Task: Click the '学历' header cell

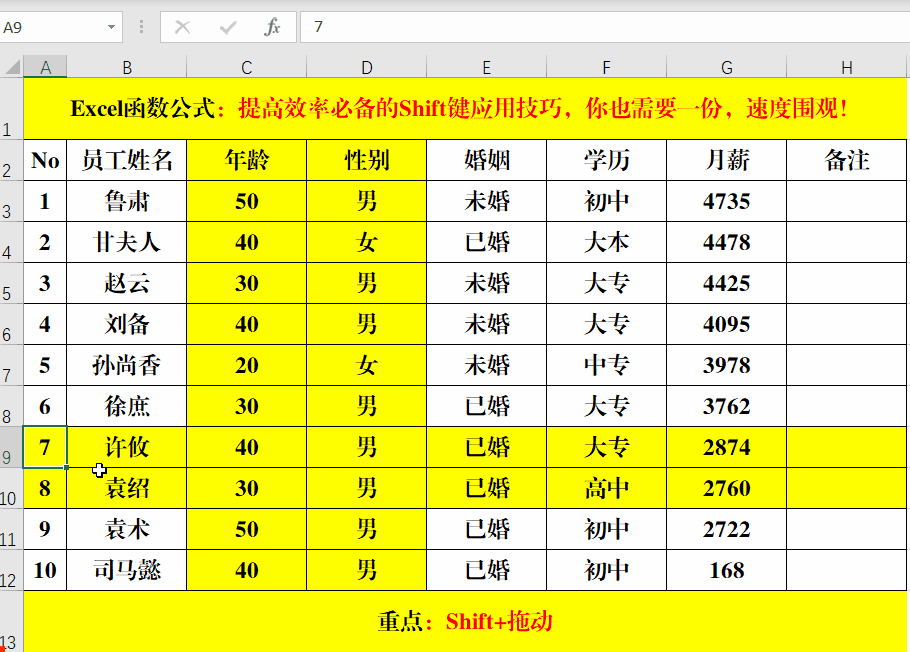Action: tap(606, 160)
